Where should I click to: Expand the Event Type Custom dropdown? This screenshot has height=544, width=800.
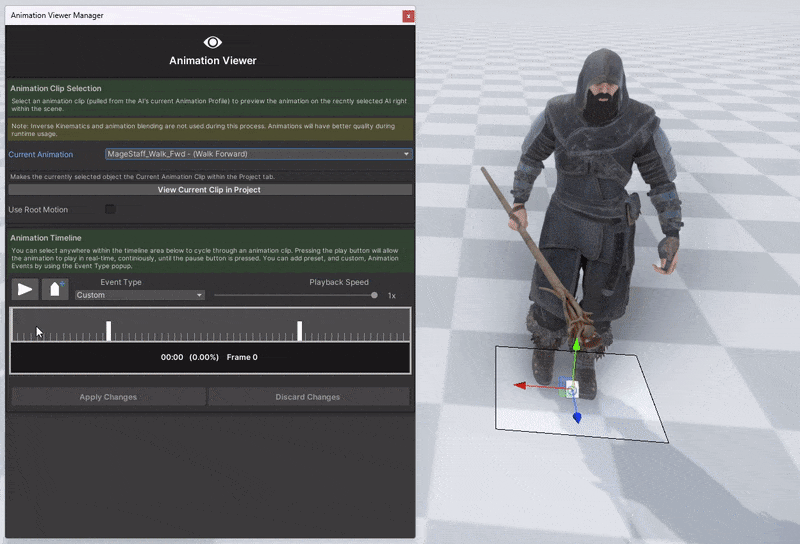coord(140,295)
